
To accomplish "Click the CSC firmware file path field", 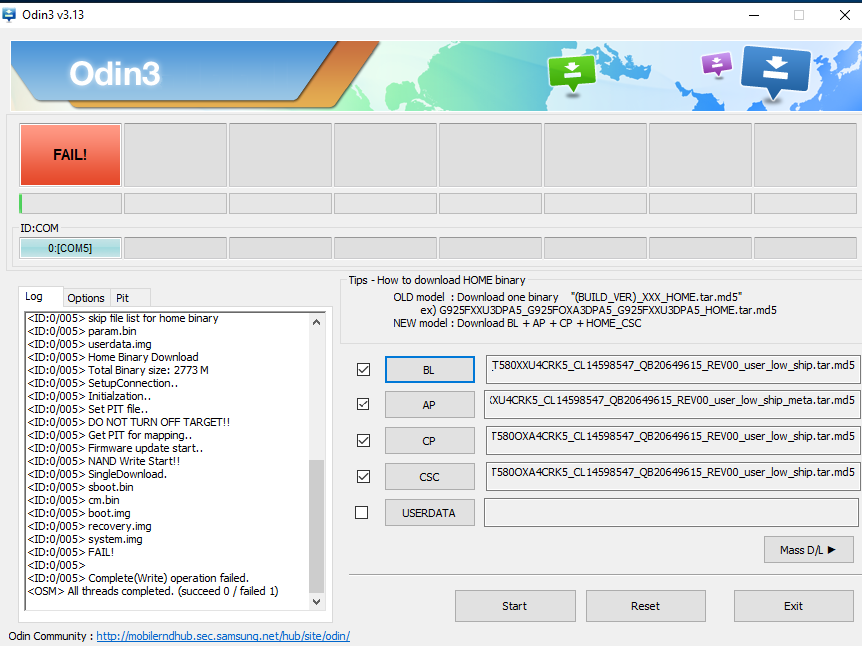I will tap(673, 476).
